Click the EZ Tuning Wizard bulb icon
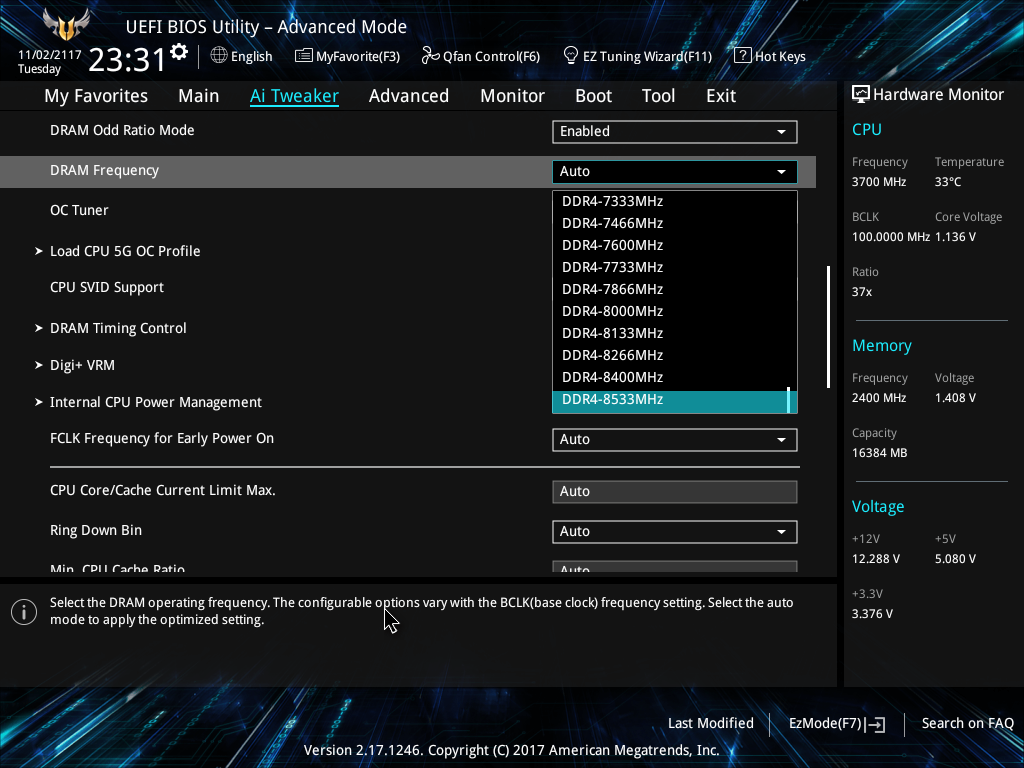 (x=571, y=56)
